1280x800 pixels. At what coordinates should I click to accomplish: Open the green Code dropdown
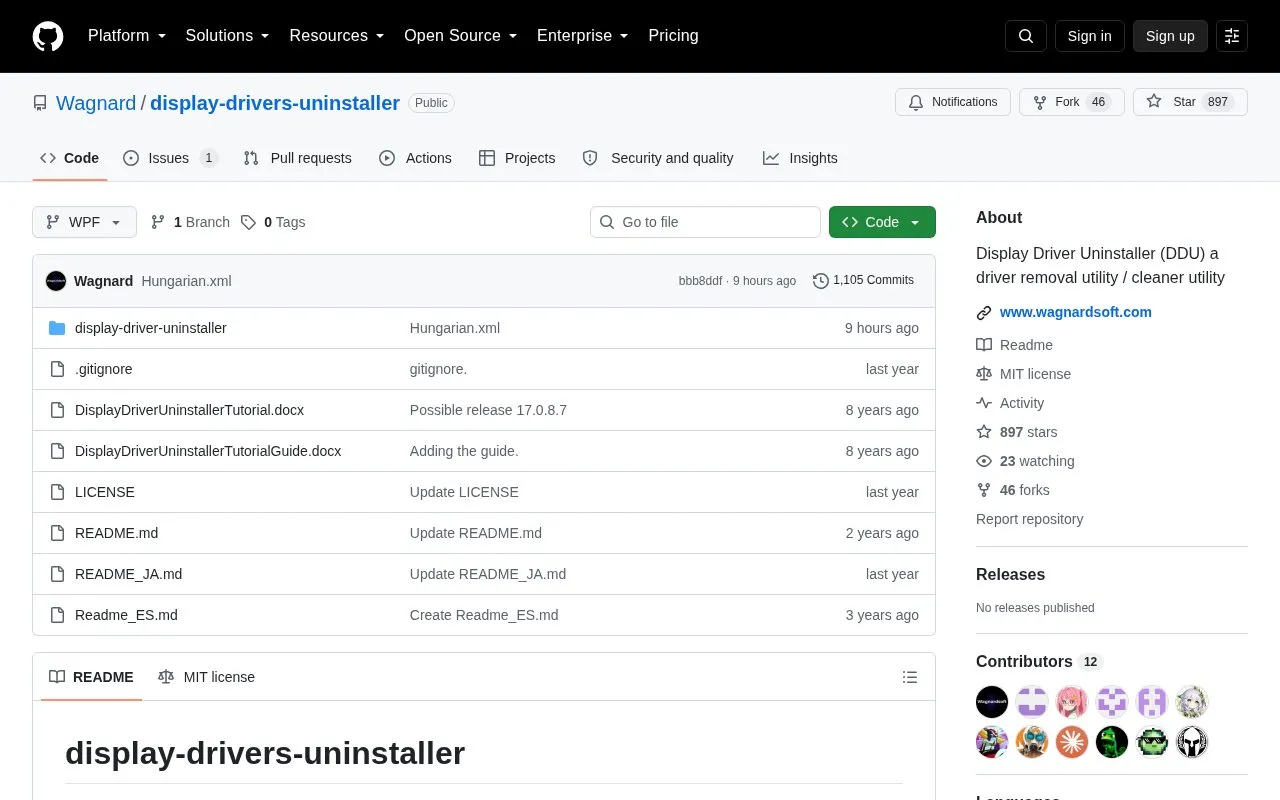(x=882, y=222)
